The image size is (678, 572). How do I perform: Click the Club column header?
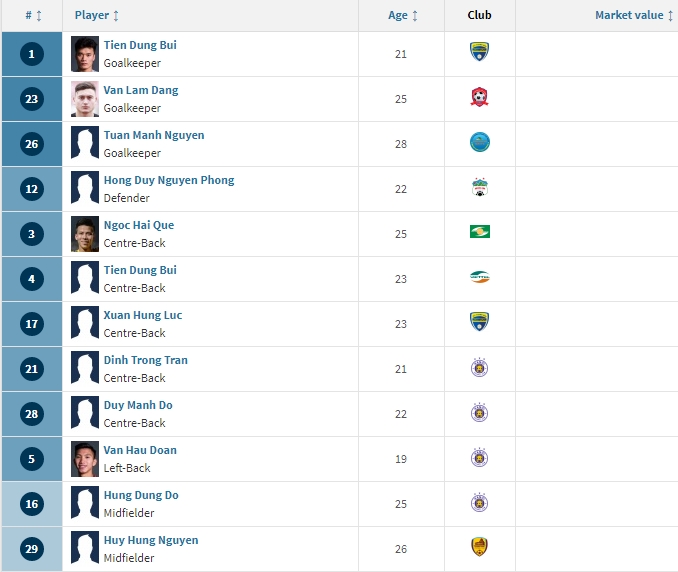pyautogui.click(x=480, y=15)
